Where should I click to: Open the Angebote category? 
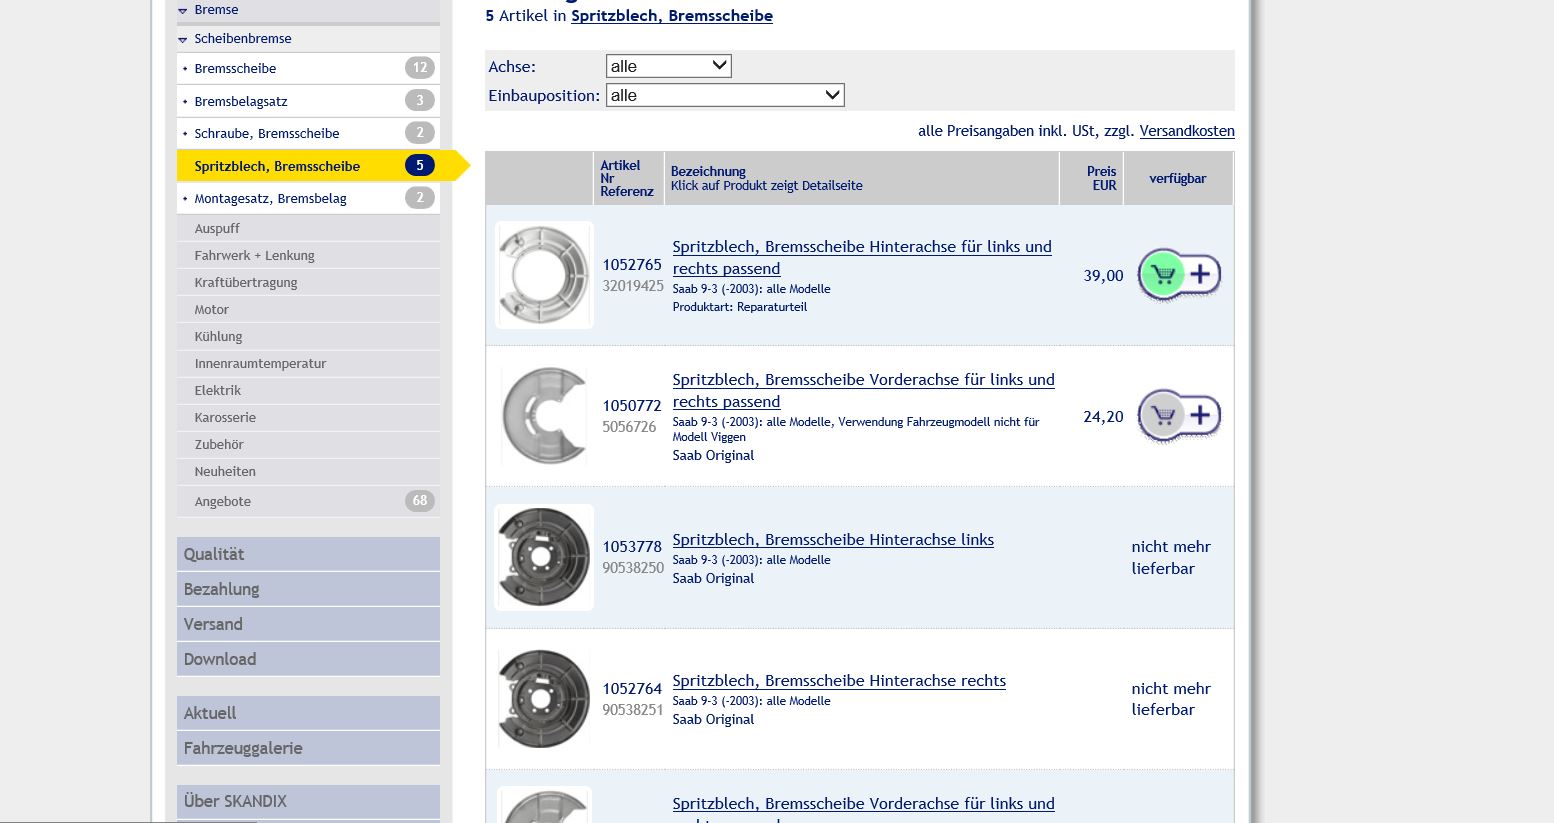click(308, 501)
